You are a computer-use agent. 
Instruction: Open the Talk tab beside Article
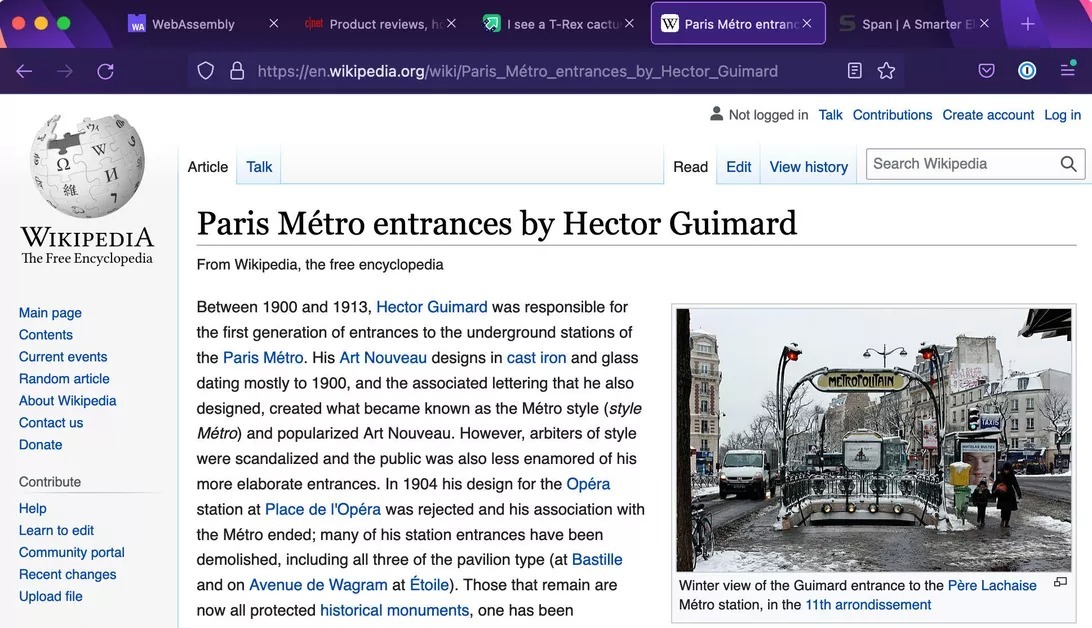pyautogui.click(x=259, y=167)
